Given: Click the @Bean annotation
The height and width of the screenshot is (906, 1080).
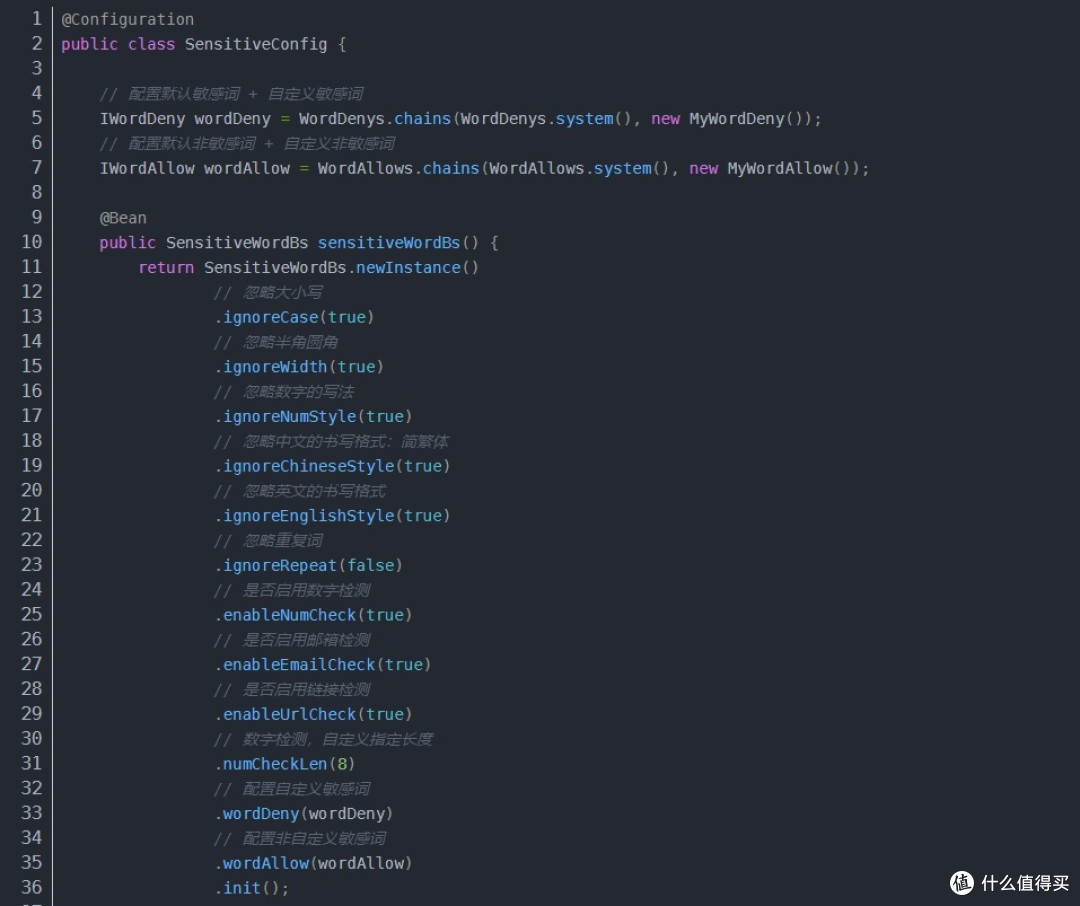Looking at the screenshot, I should [123, 218].
